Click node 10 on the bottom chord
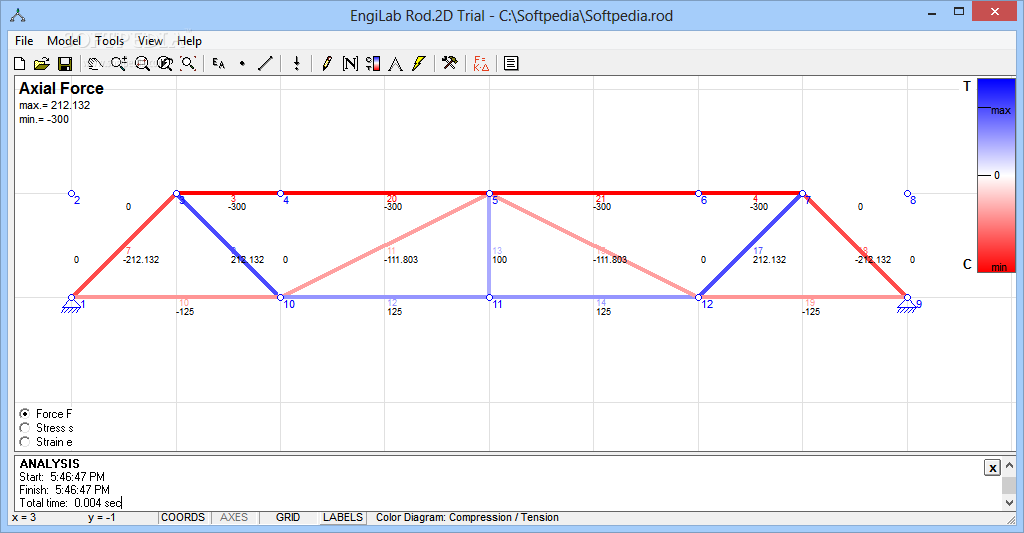The image size is (1024, 533). (x=281, y=298)
